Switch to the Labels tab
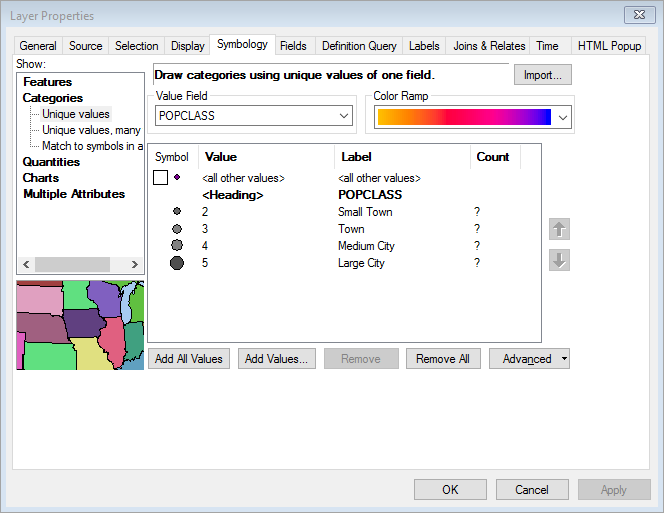The width and height of the screenshot is (664, 513). (x=424, y=46)
